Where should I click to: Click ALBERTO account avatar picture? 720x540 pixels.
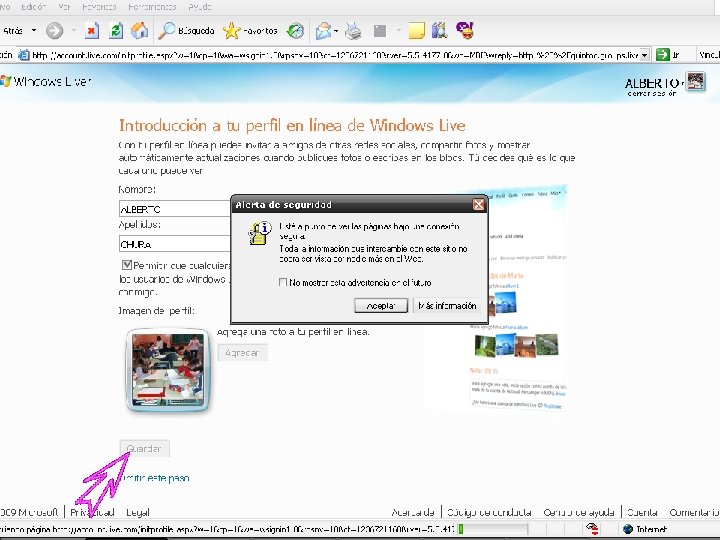point(695,82)
